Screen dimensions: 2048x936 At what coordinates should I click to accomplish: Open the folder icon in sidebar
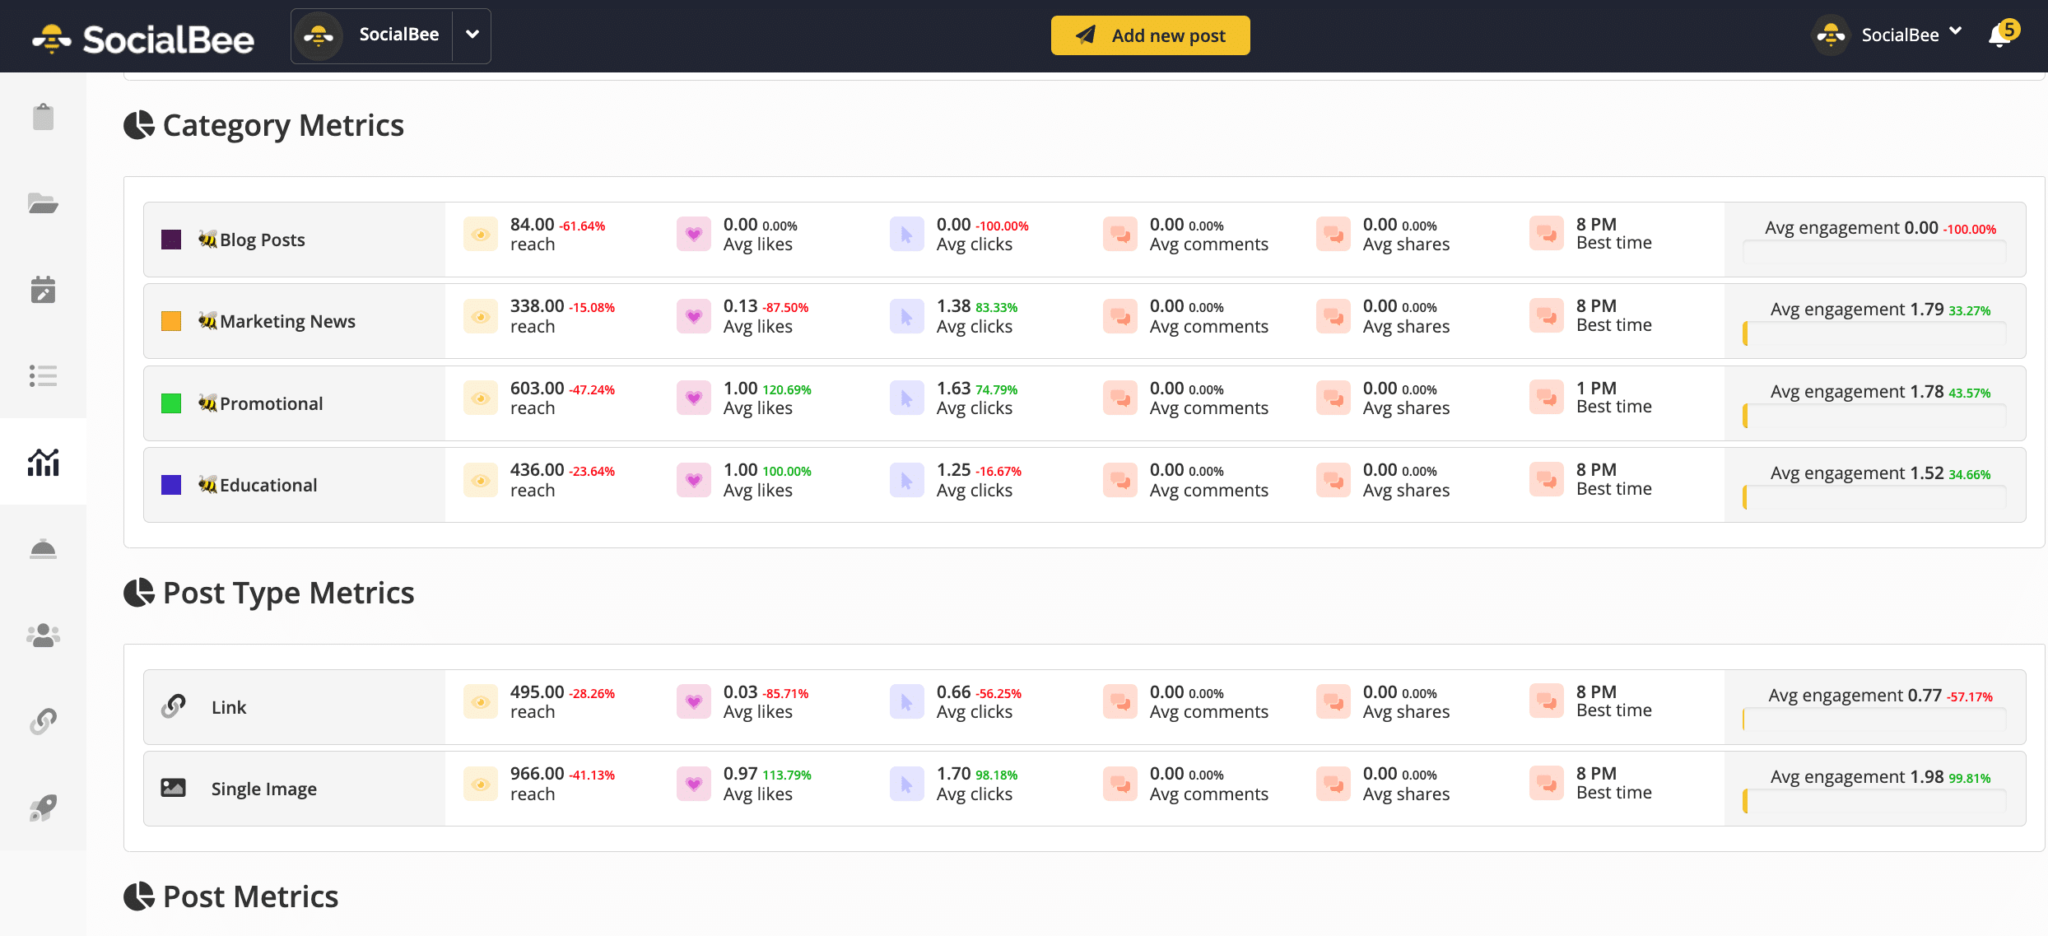tap(43, 204)
